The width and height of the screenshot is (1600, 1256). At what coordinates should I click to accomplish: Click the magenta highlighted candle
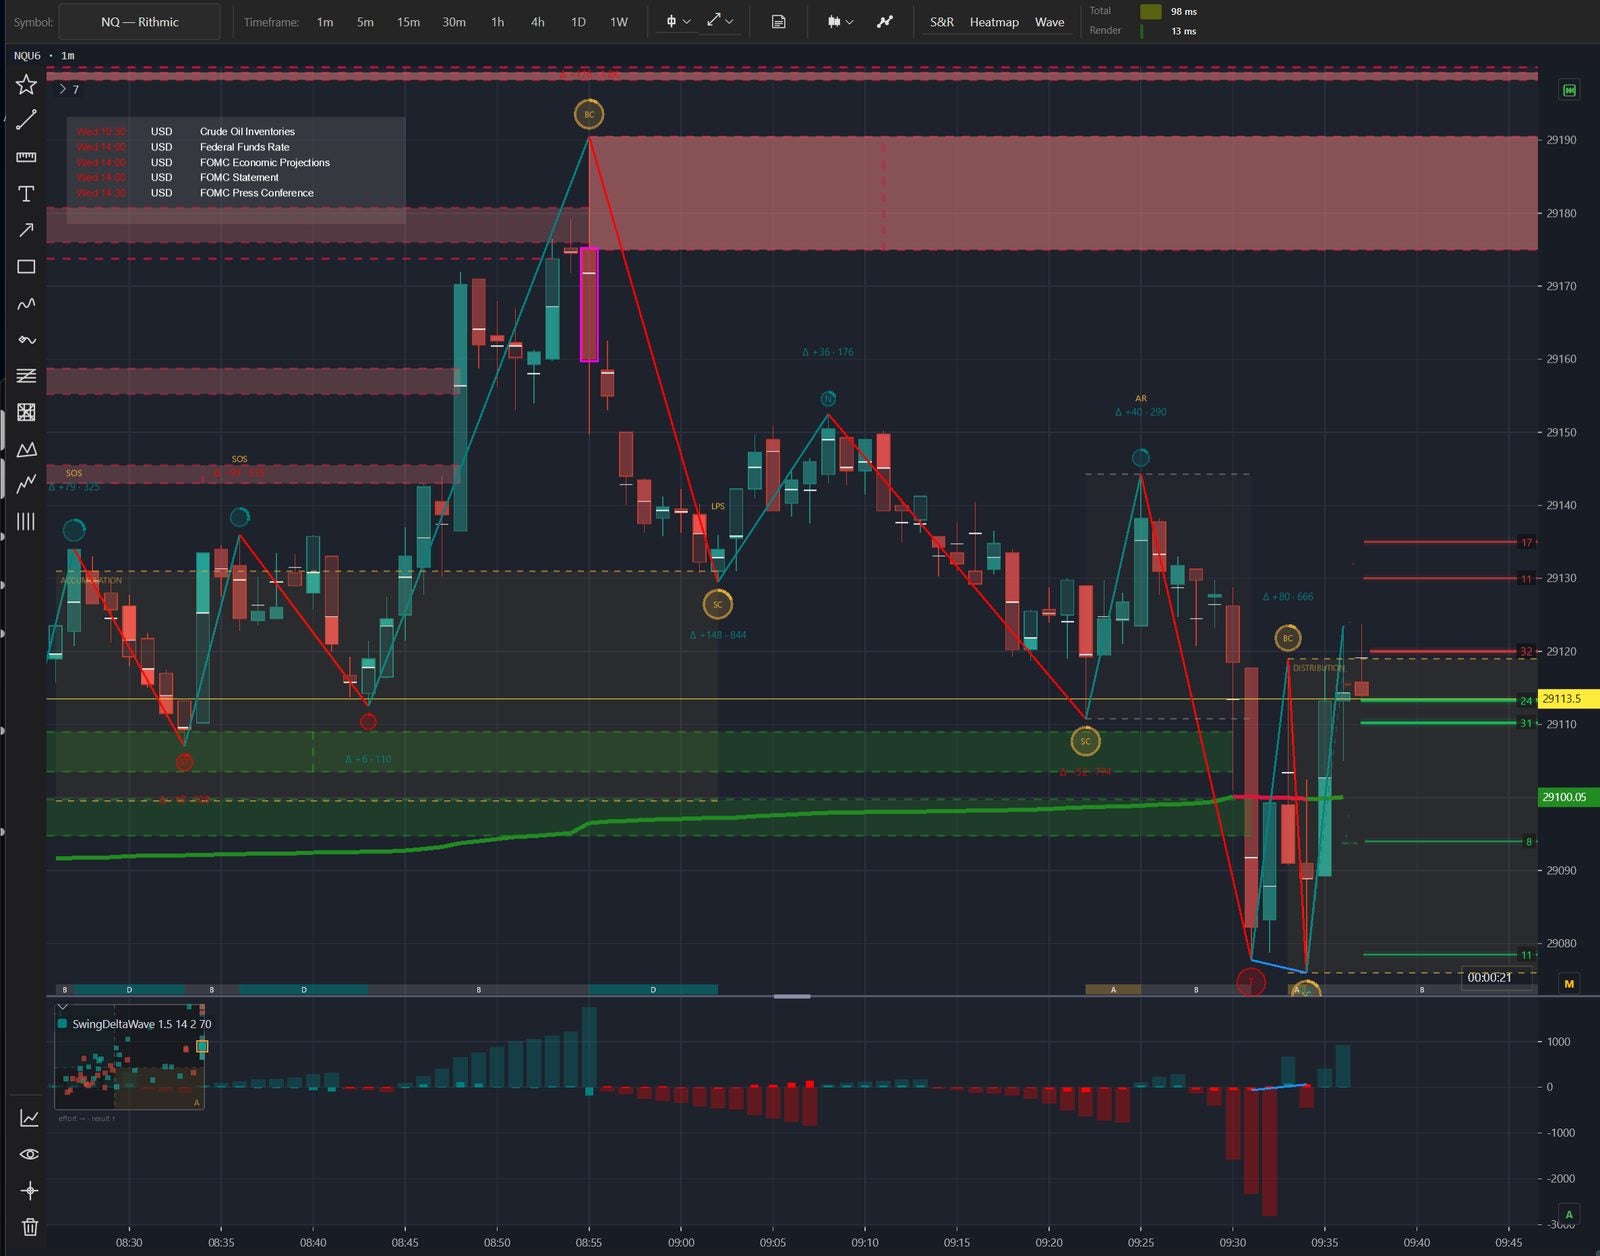click(x=589, y=304)
